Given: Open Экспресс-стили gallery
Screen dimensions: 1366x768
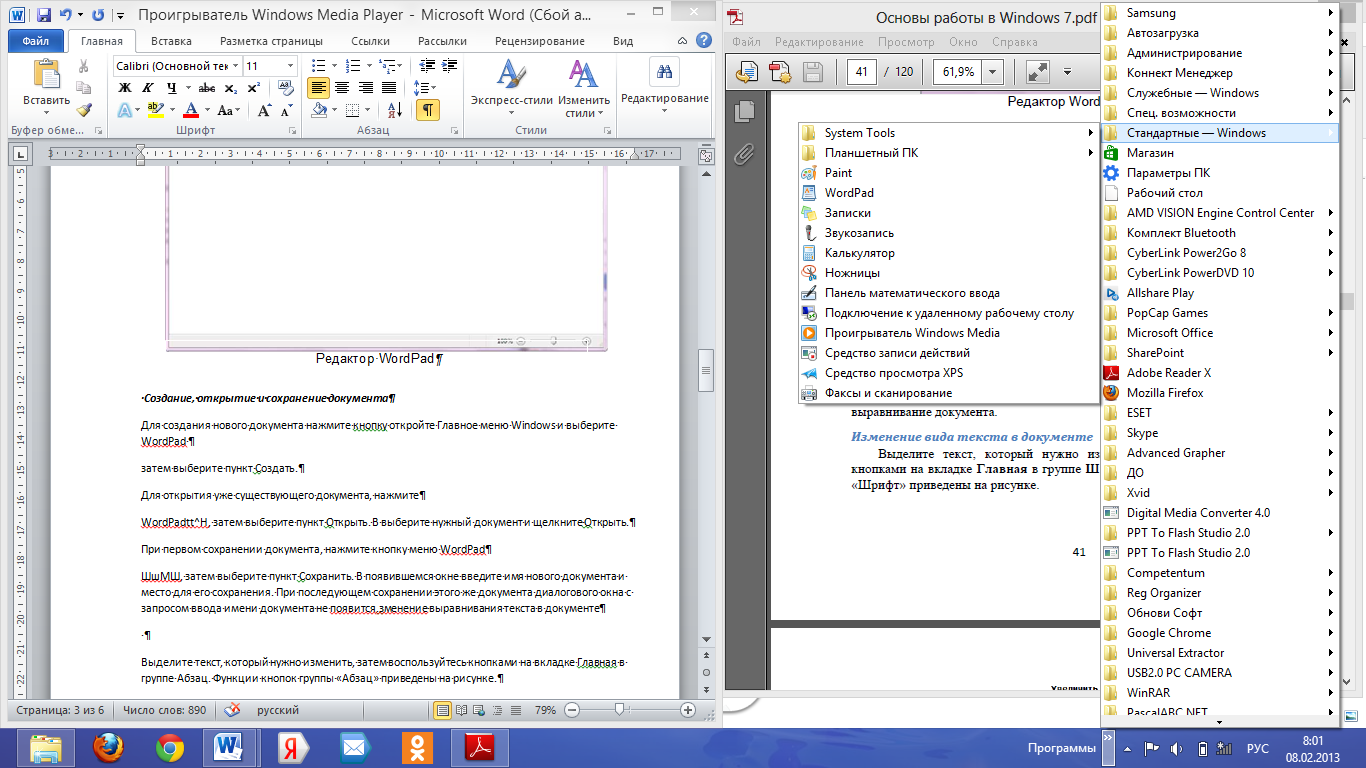Looking at the screenshot, I should (511, 88).
